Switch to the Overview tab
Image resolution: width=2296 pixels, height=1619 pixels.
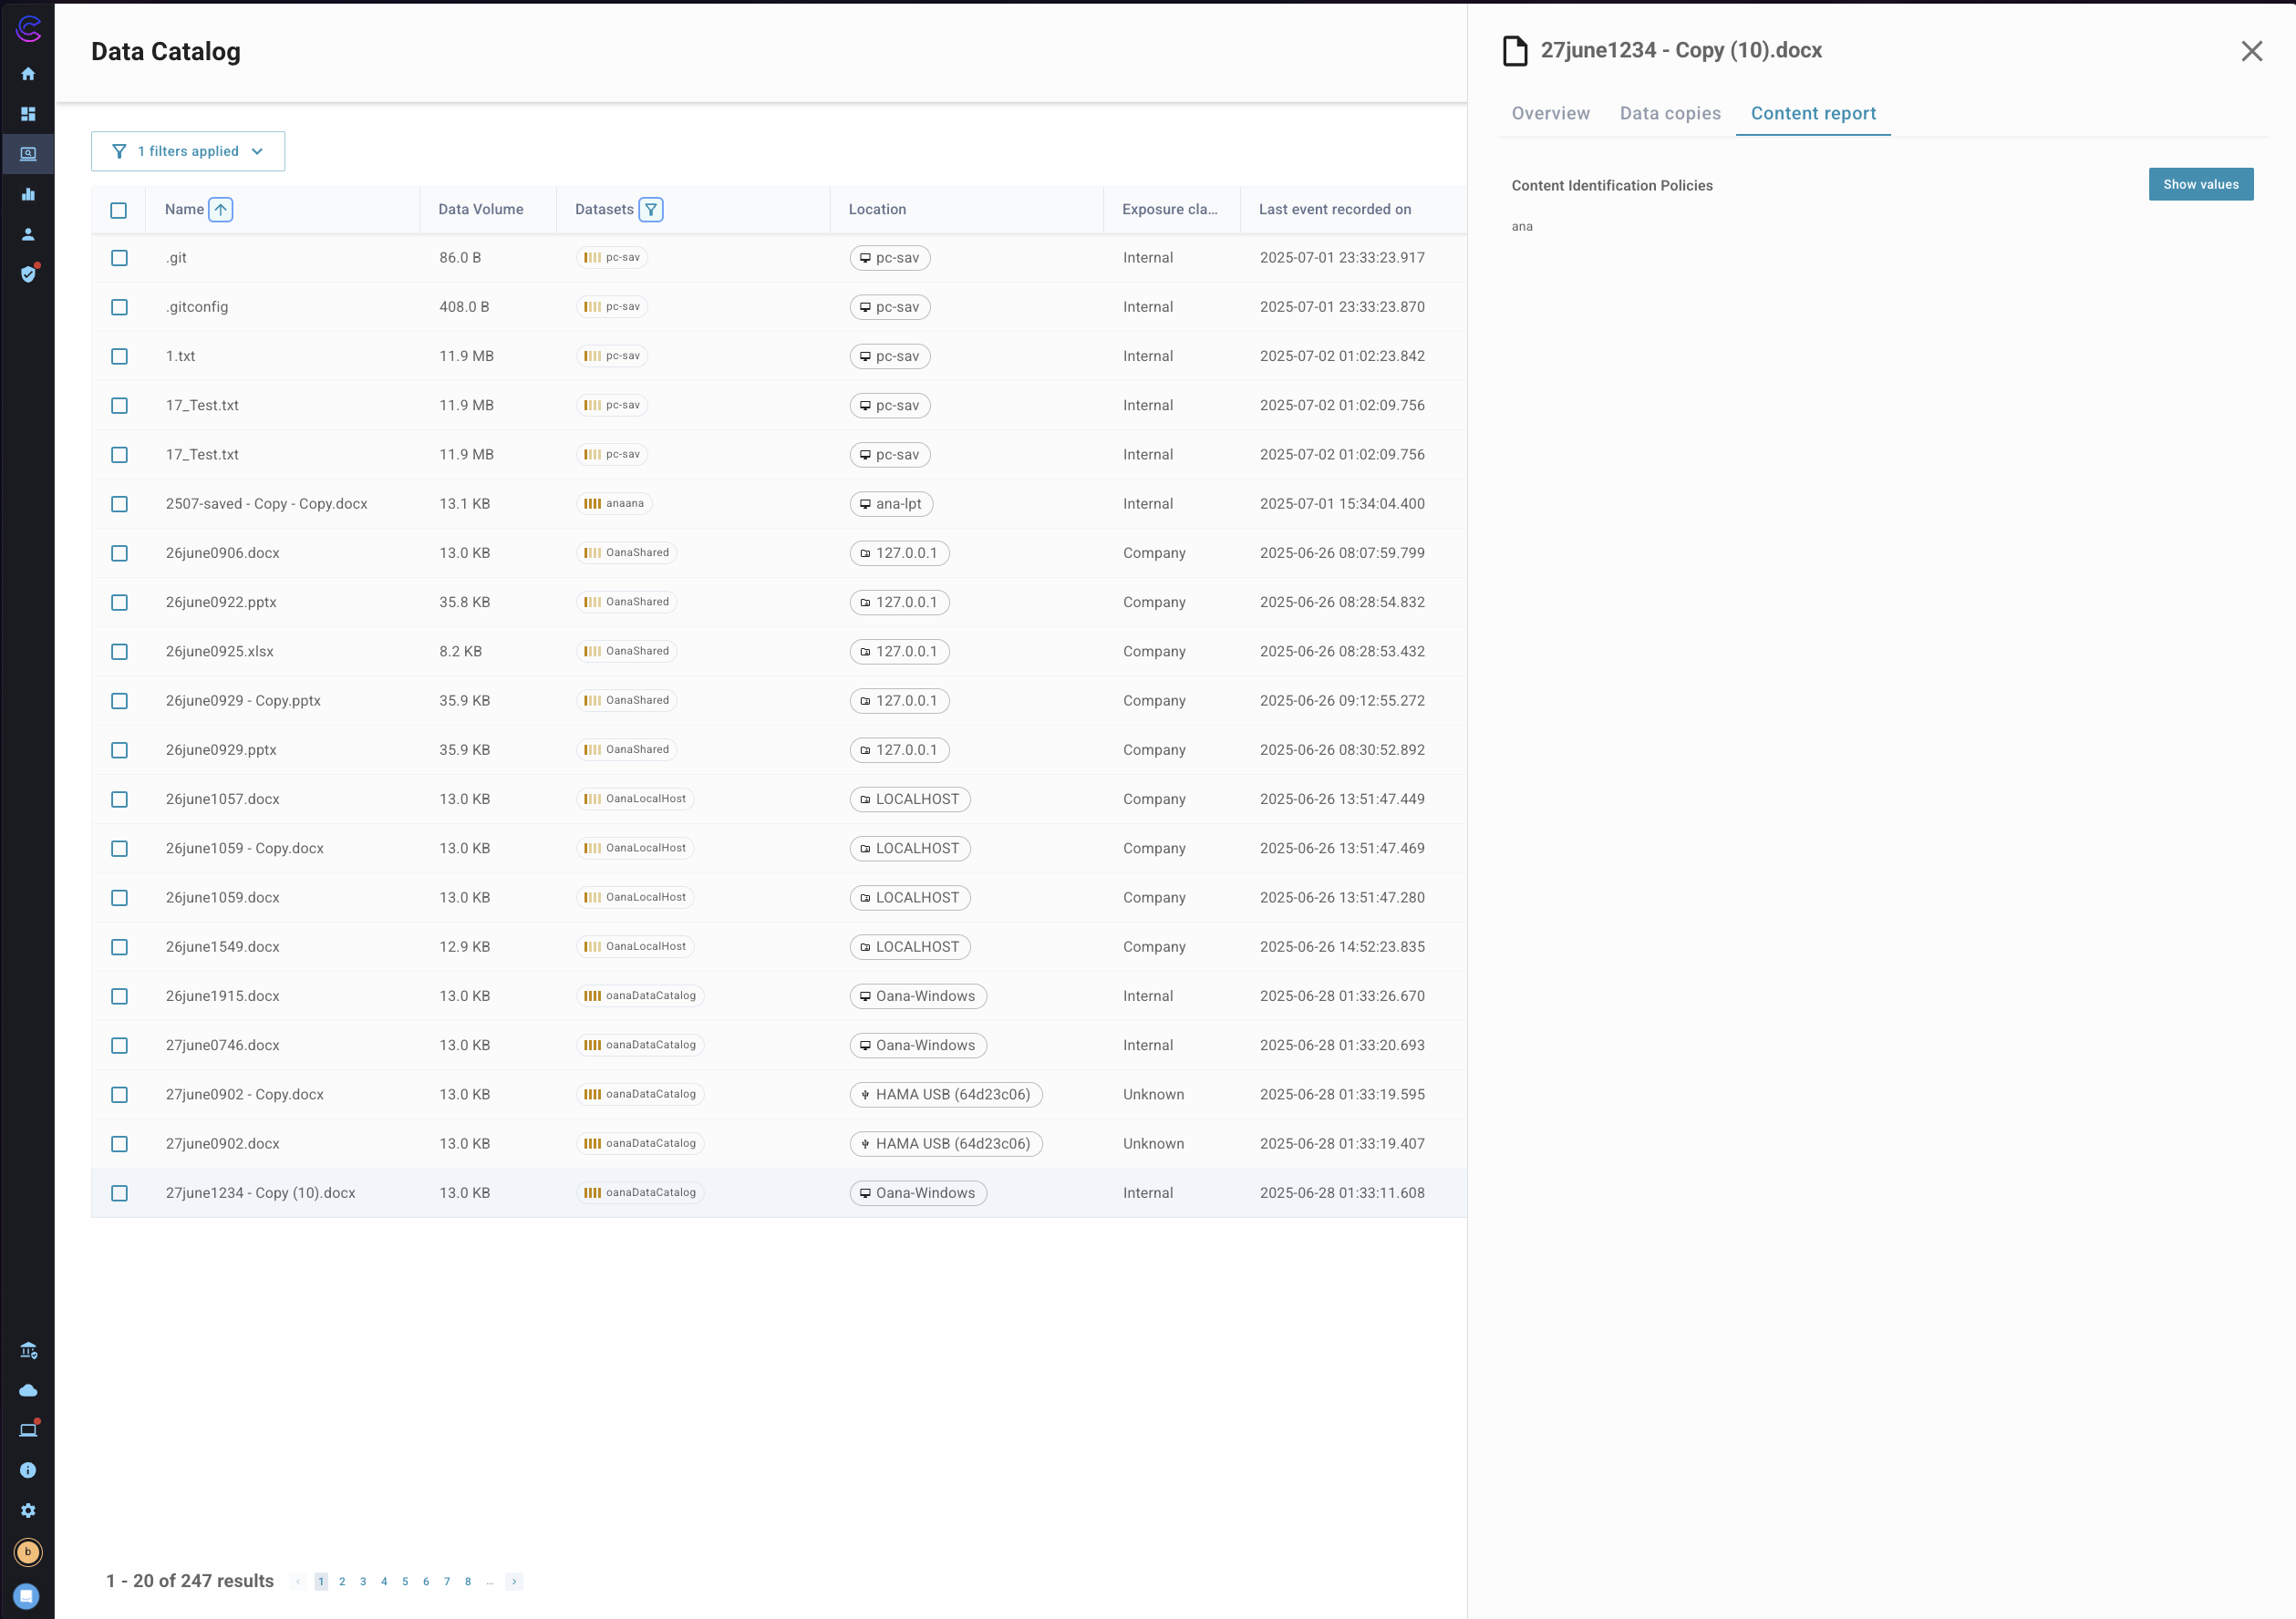pyautogui.click(x=1550, y=113)
